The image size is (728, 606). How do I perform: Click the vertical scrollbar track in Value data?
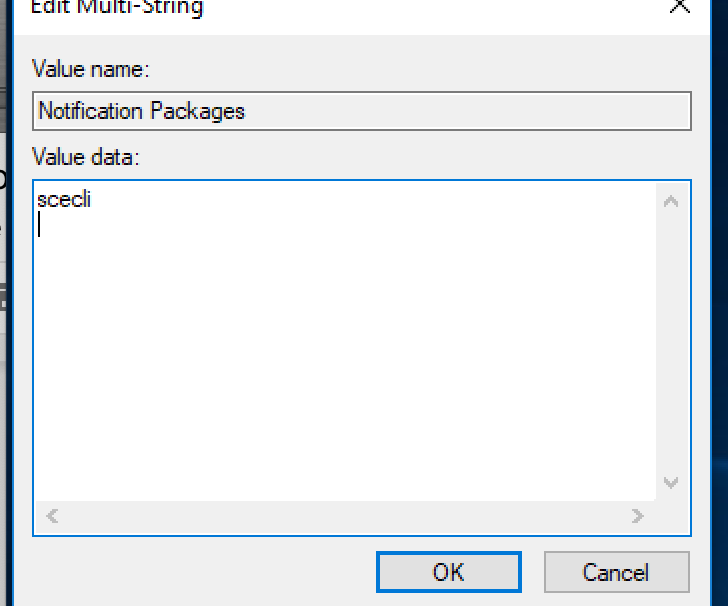pyautogui.click(x=671, y=340)
